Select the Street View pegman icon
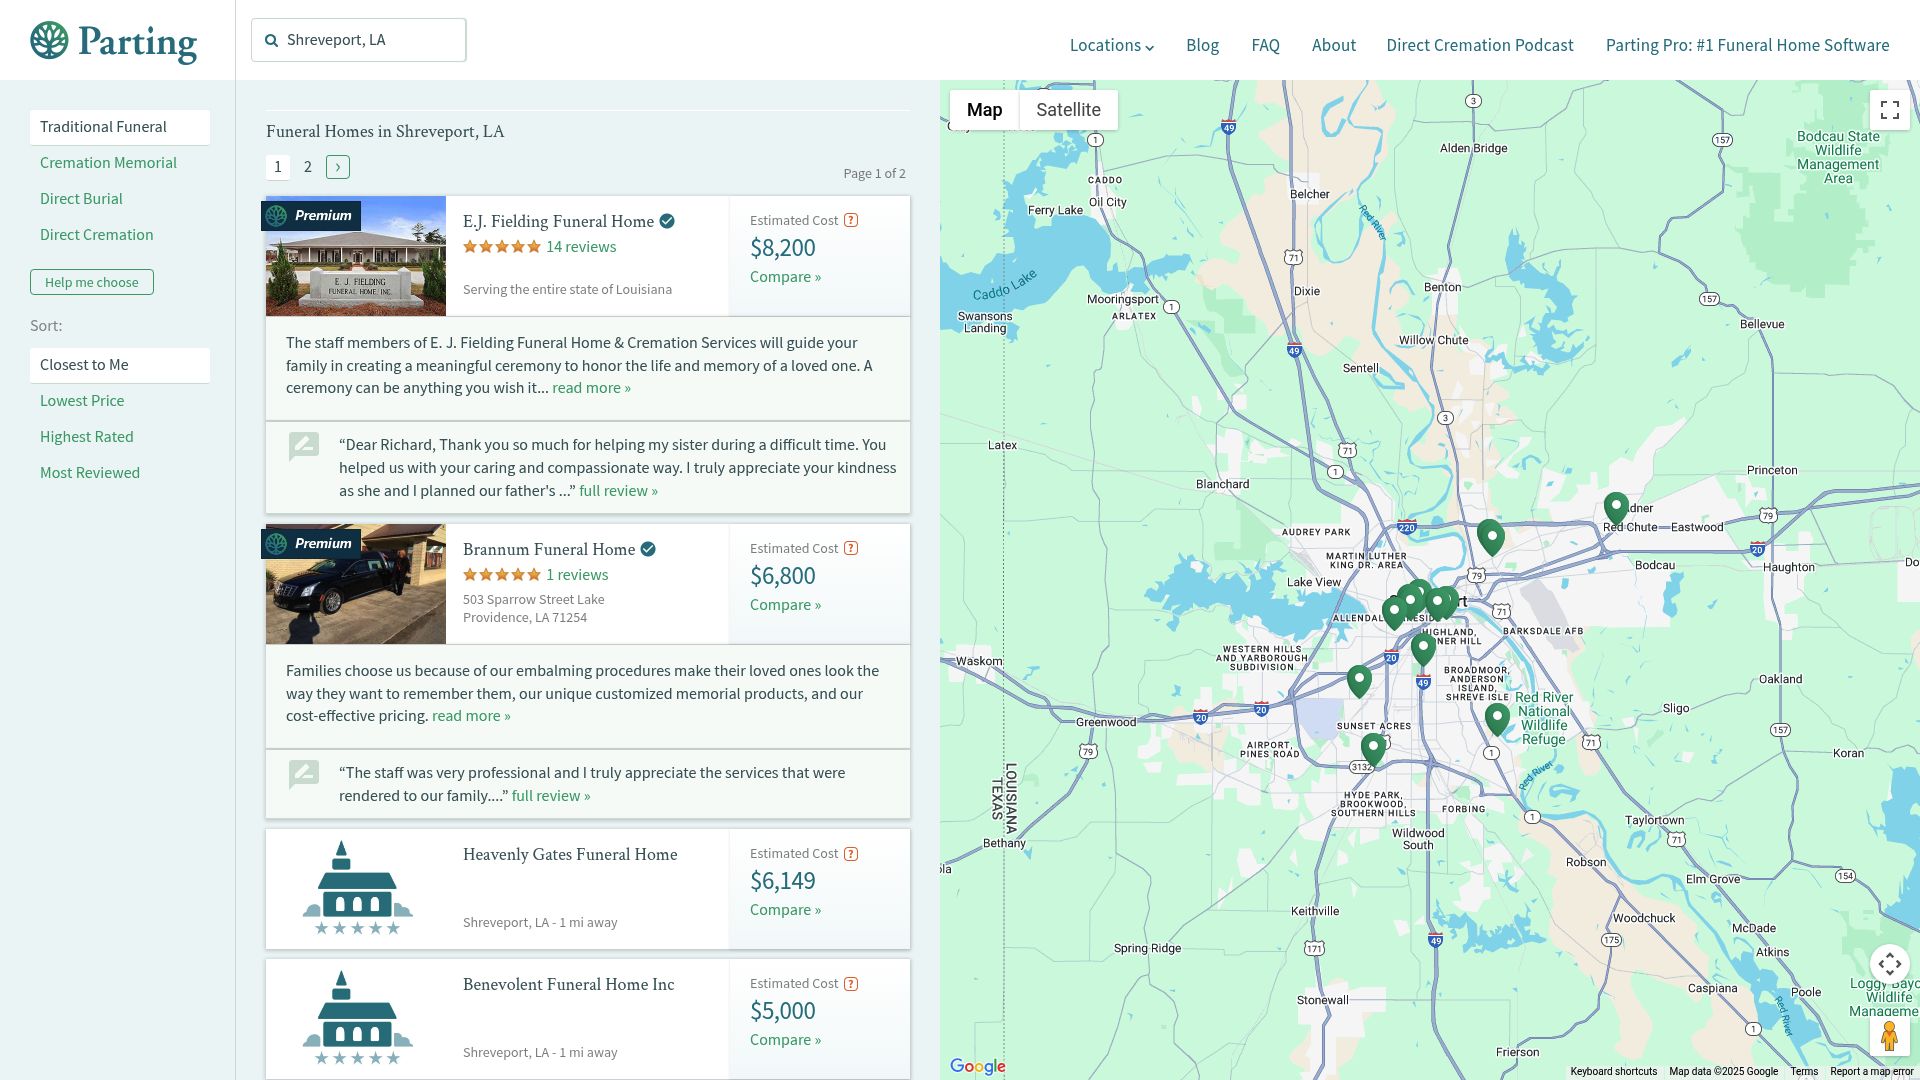Screen dimensions: 1920x1080 (x=1889, y=1035)
